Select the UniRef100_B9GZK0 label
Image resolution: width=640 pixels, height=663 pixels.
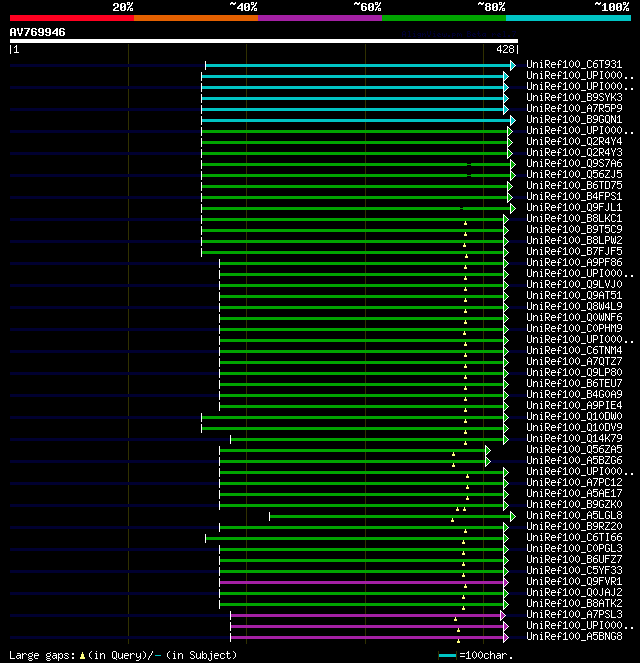coord(574,504)
